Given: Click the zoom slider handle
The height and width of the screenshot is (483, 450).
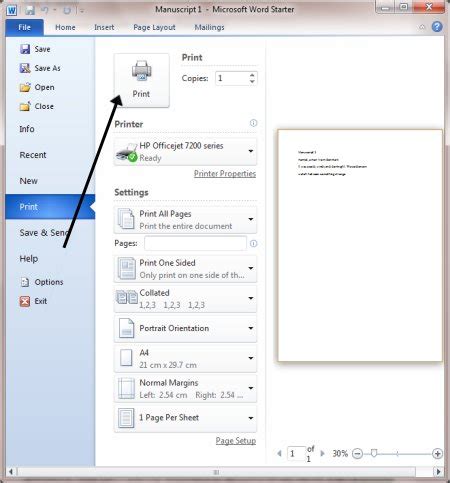Looking at the screenshot, I should [374, 453].
